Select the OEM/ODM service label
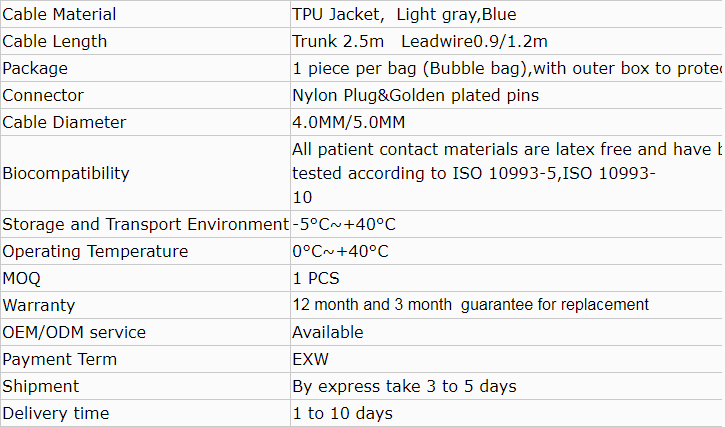 (74, 332)
